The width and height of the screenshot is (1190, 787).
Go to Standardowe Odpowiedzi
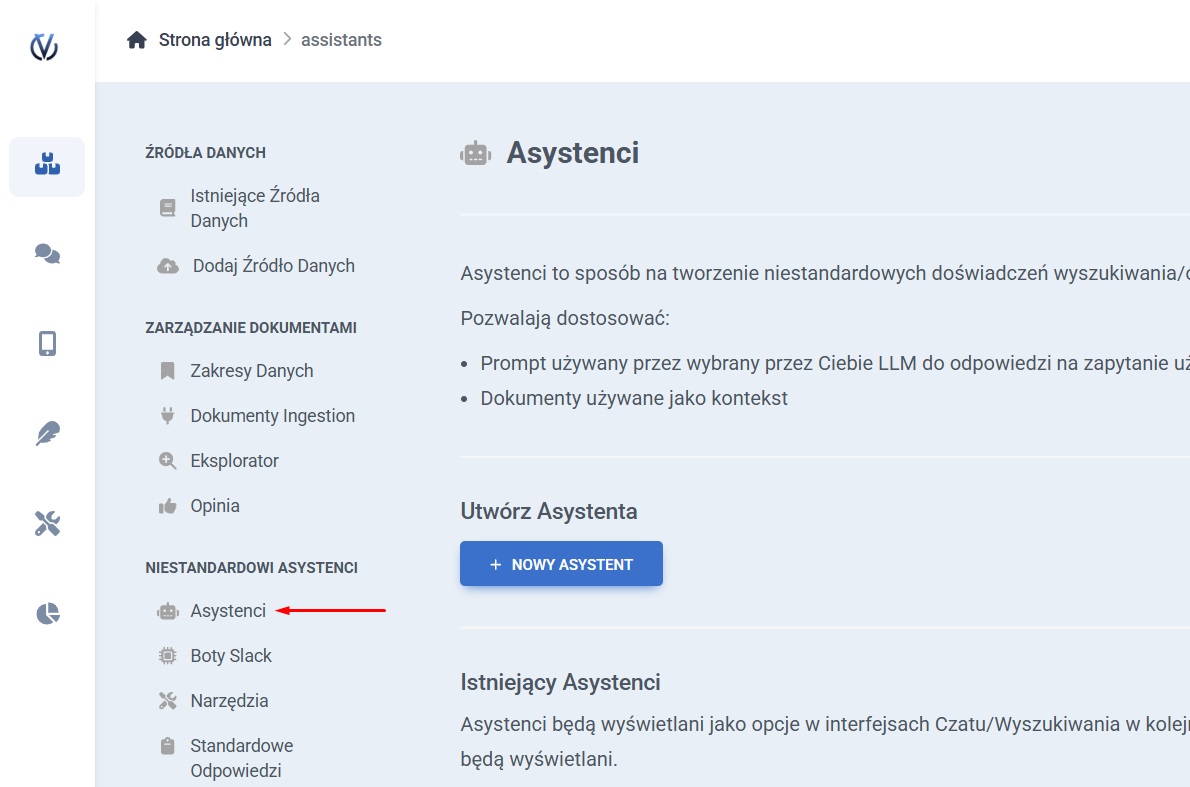(x=241, y=758)
